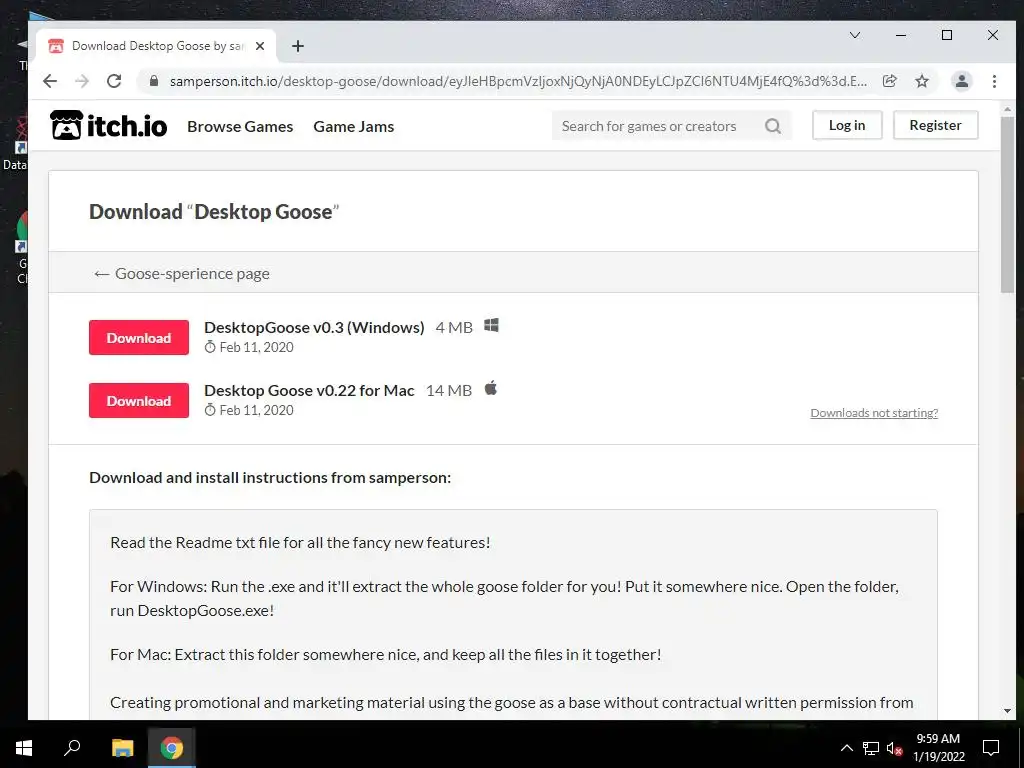Share this page via the share icon
Viewport: 1024px width, 768px height.
pyautogui.click(x=889, y=81)
